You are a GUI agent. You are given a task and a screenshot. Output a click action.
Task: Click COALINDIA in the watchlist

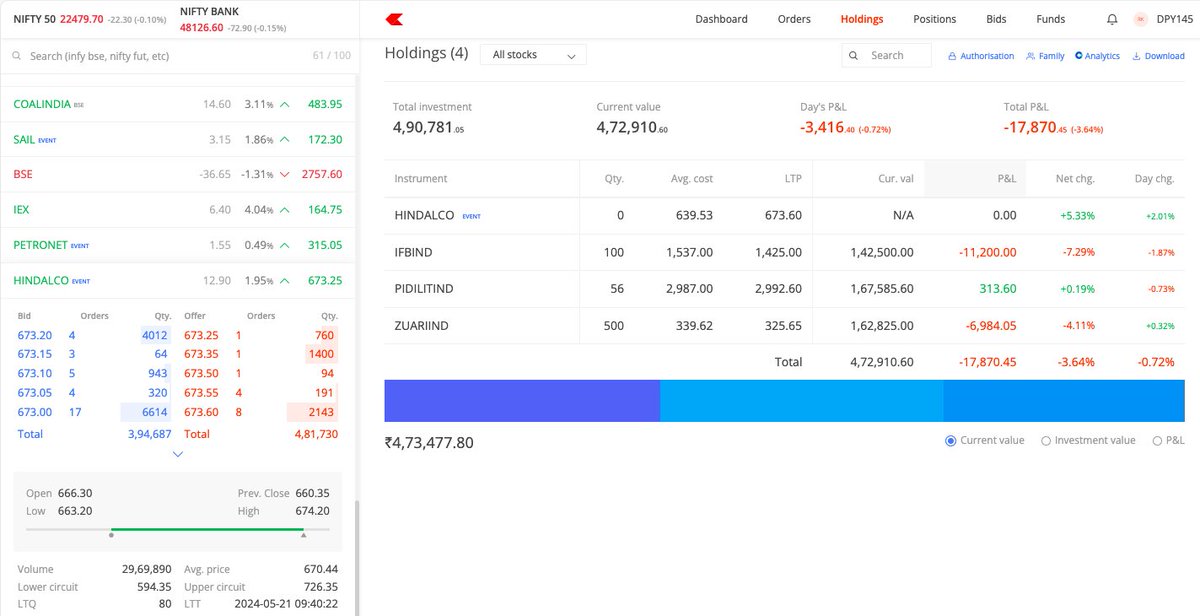[41, 104]
